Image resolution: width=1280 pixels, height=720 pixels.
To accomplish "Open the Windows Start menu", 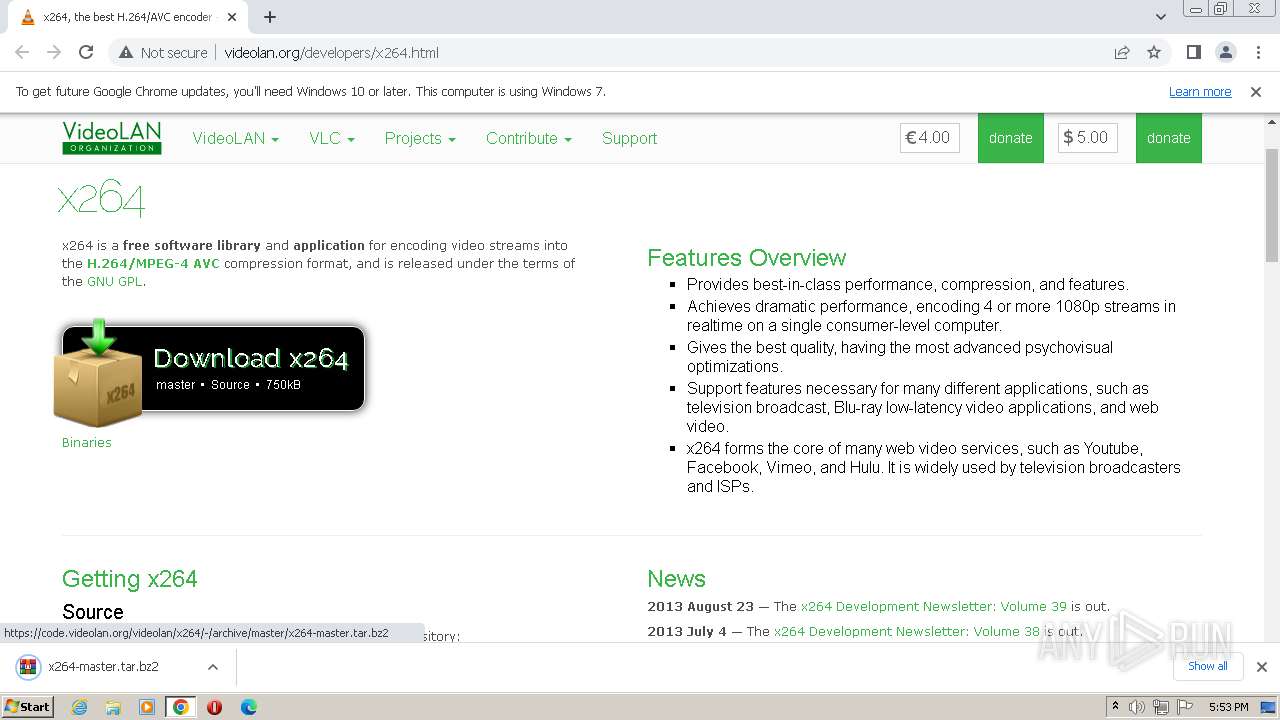I will tap(28, 706).
